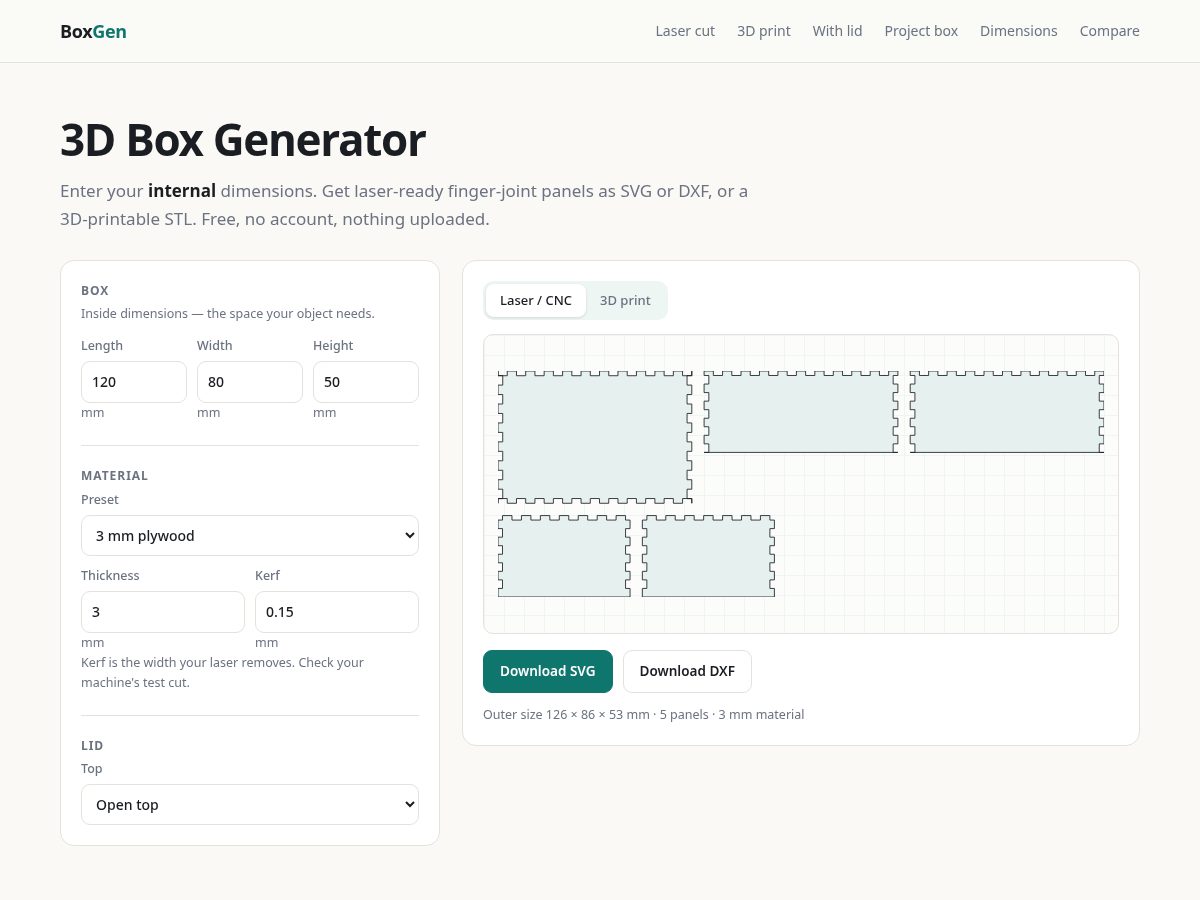Open the 3D print nav link
This screenshot has height=900, width=1200.
pos(764,31)
